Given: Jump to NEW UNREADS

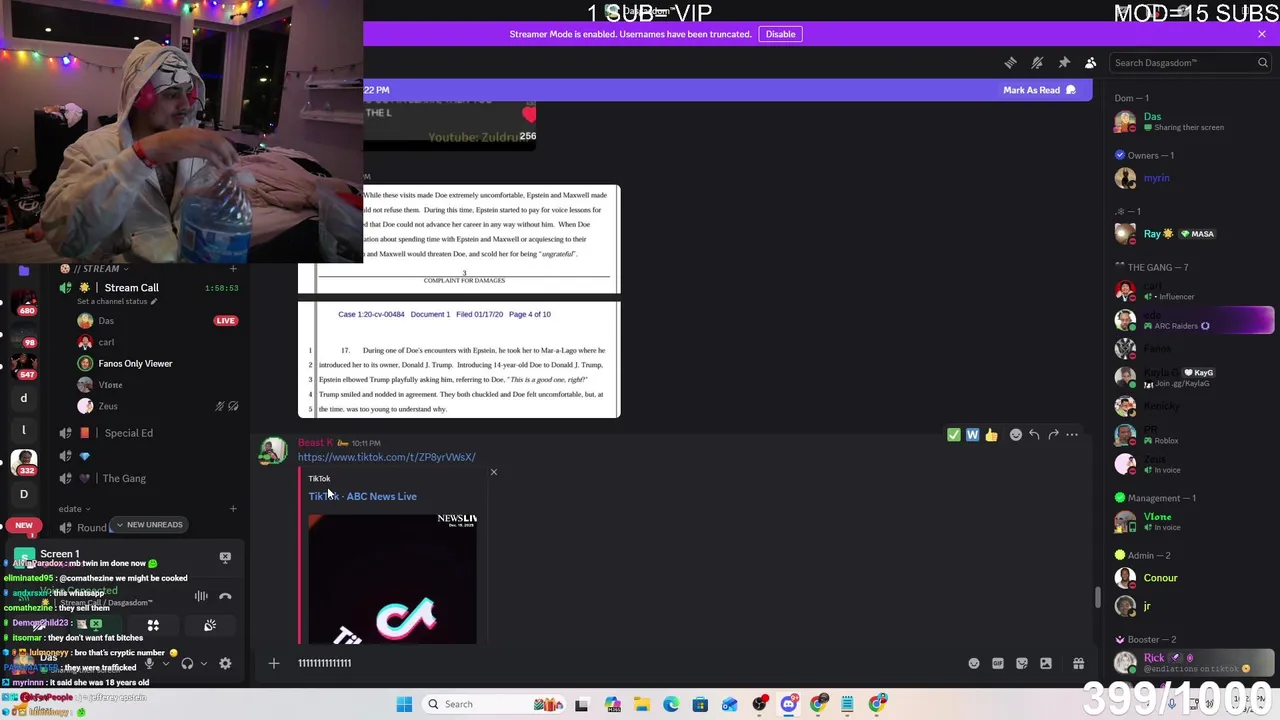Looking at the screenshot, I should click(x=148, y=524).
